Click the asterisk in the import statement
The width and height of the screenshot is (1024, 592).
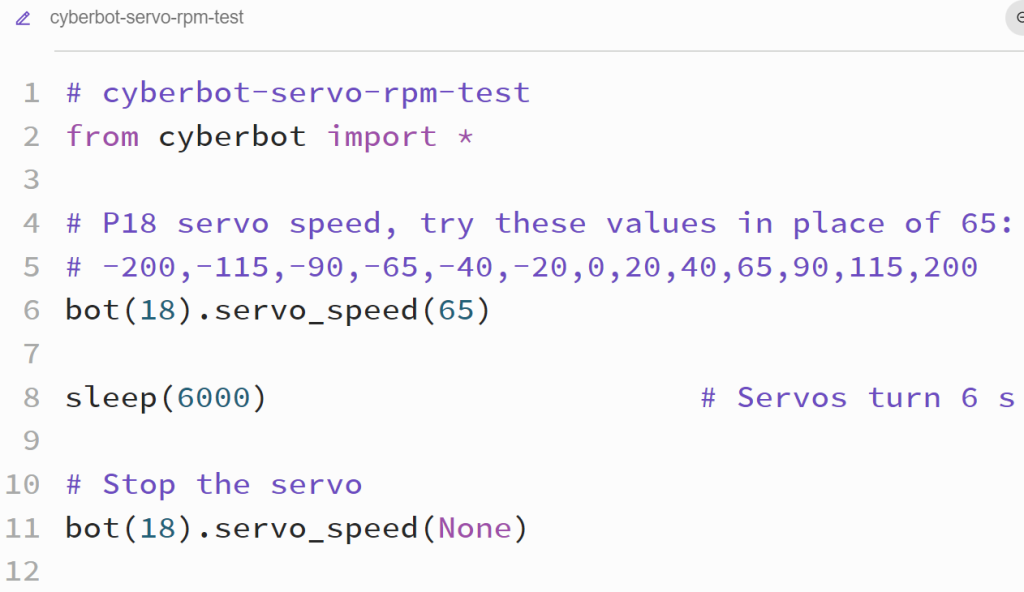[466, 134]
